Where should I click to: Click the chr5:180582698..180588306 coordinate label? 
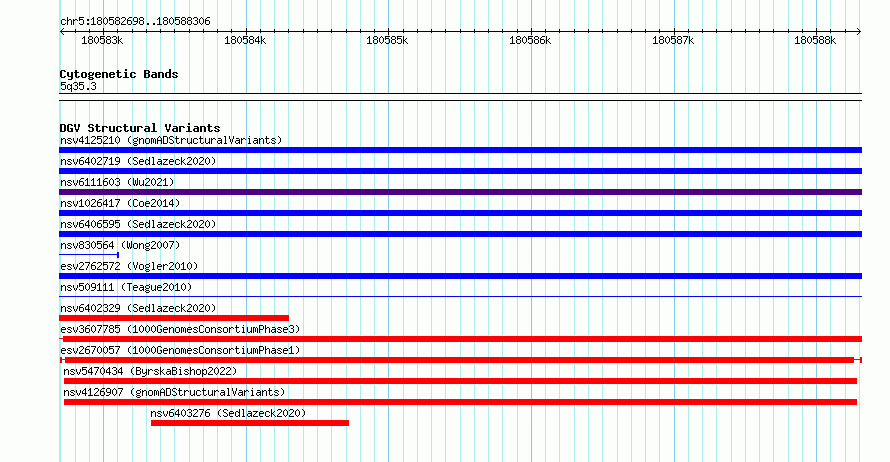pyautogui.click(x=135, y=22)
